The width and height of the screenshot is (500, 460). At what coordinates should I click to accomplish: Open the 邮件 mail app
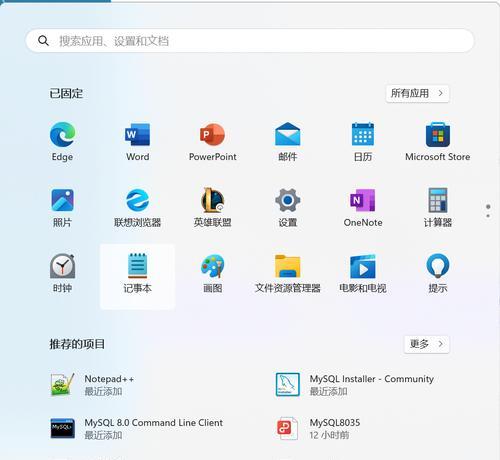tap(288, 141)
